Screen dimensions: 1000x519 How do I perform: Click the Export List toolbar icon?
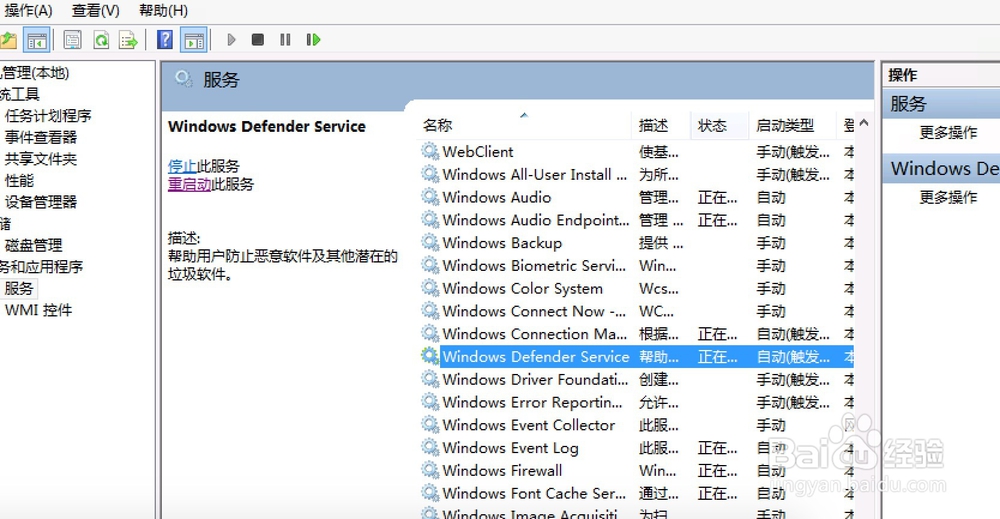128,40
